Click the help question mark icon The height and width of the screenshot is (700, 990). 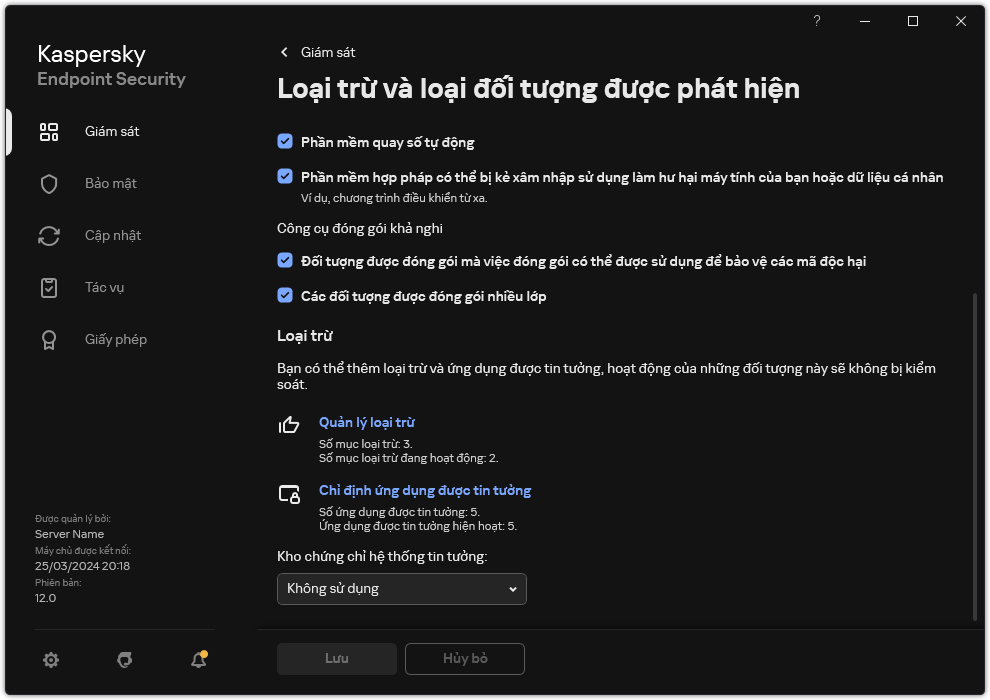pyautogui.click(x=817, y=21)
